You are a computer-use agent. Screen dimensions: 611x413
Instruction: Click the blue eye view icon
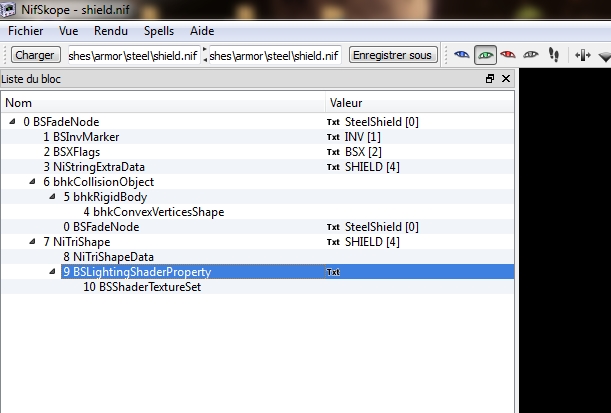tap(462, 55)
